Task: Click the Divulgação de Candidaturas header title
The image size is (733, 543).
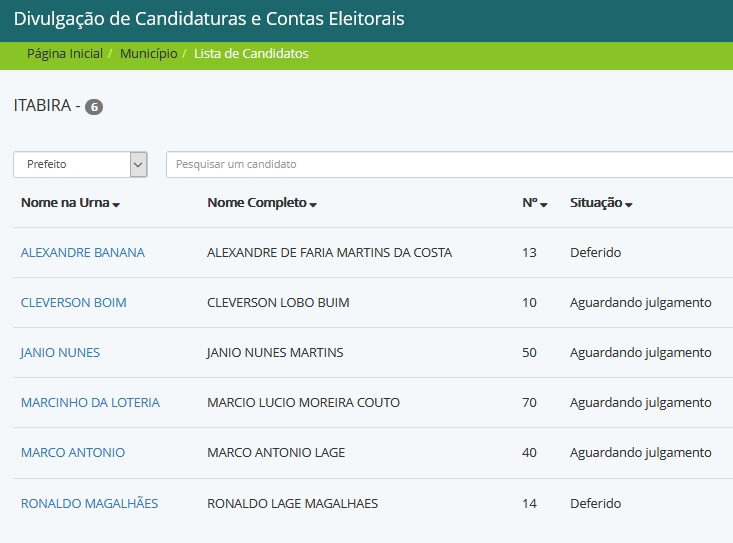Action: pyautogui.click(x=209, y=19)
